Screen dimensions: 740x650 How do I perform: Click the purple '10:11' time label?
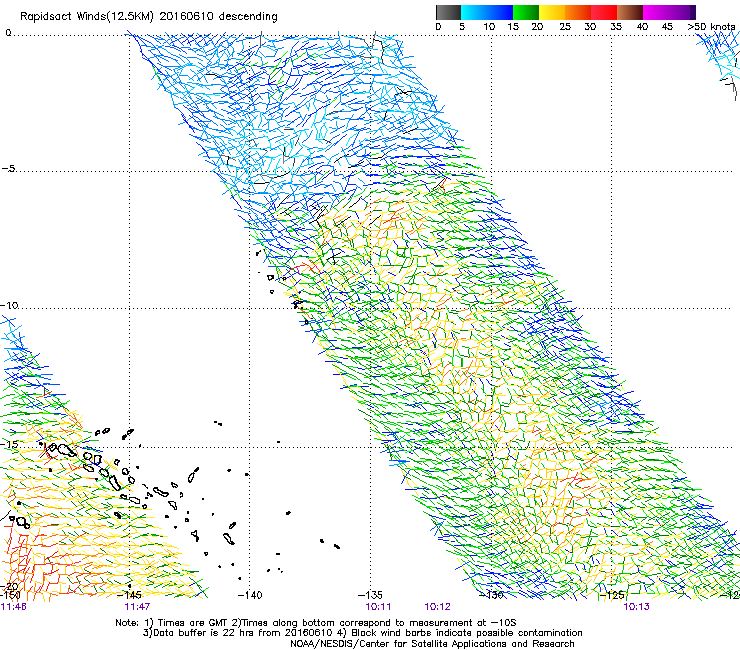pyautogui.click(x=378, y=607)
